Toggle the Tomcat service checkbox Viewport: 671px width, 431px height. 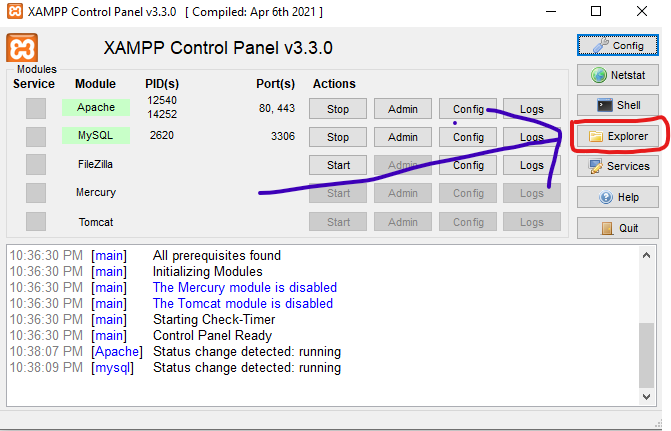36,222
